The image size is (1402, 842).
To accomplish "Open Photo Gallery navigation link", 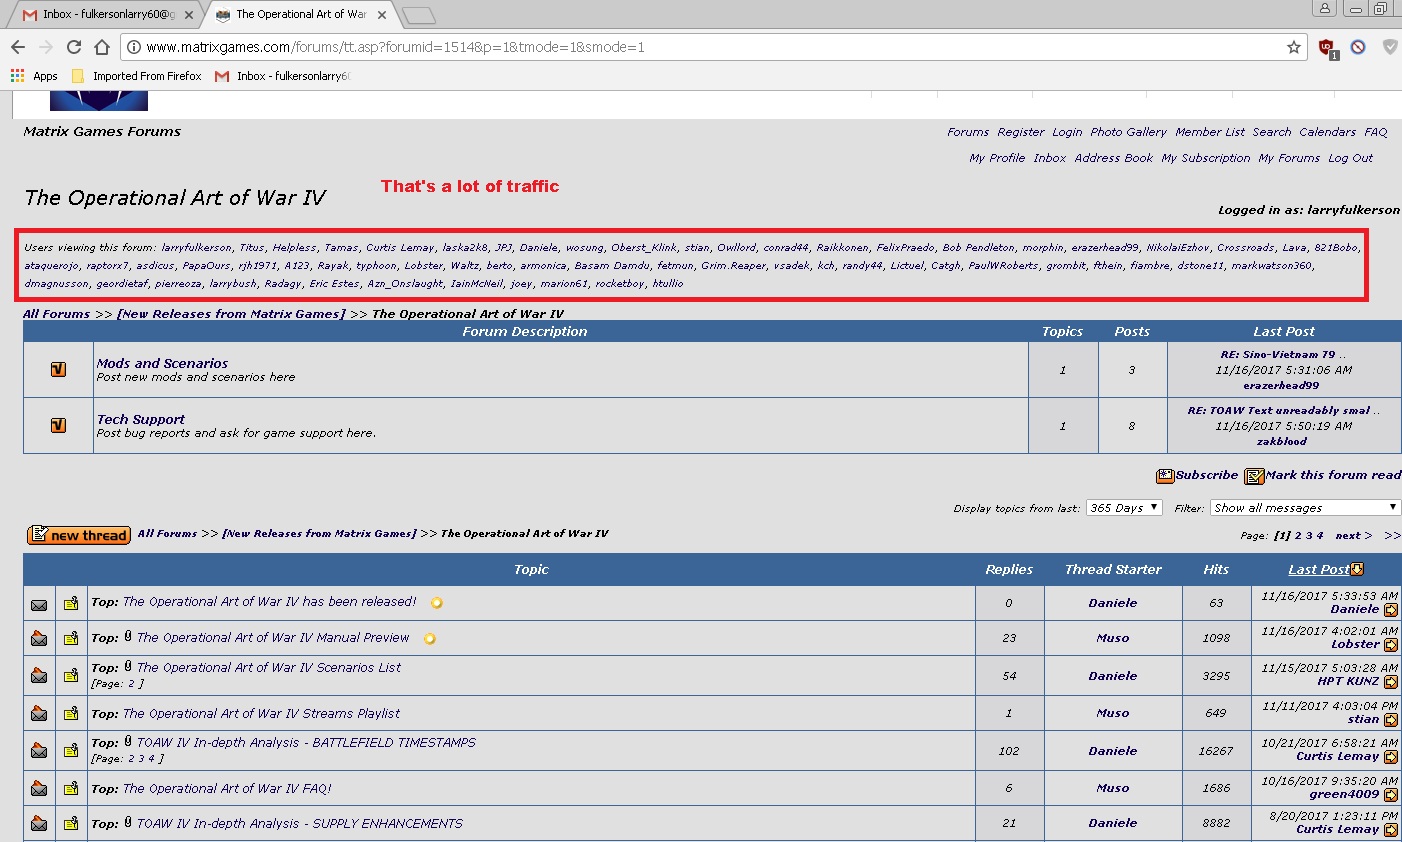I will click(x=1128, y=132).
